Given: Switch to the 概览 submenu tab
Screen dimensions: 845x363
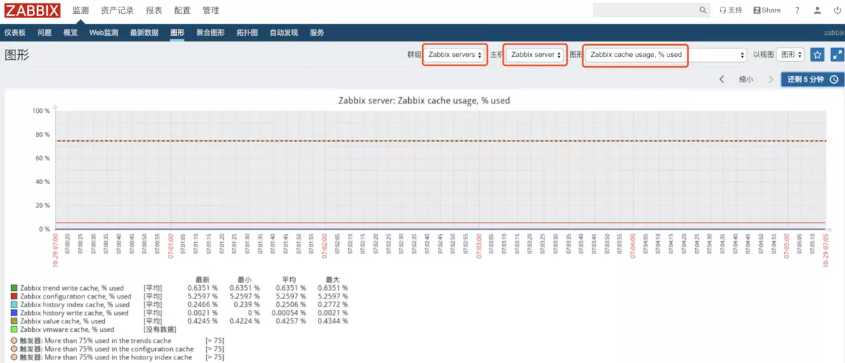Looking at the screenshot, I should (x=71, y=32).
